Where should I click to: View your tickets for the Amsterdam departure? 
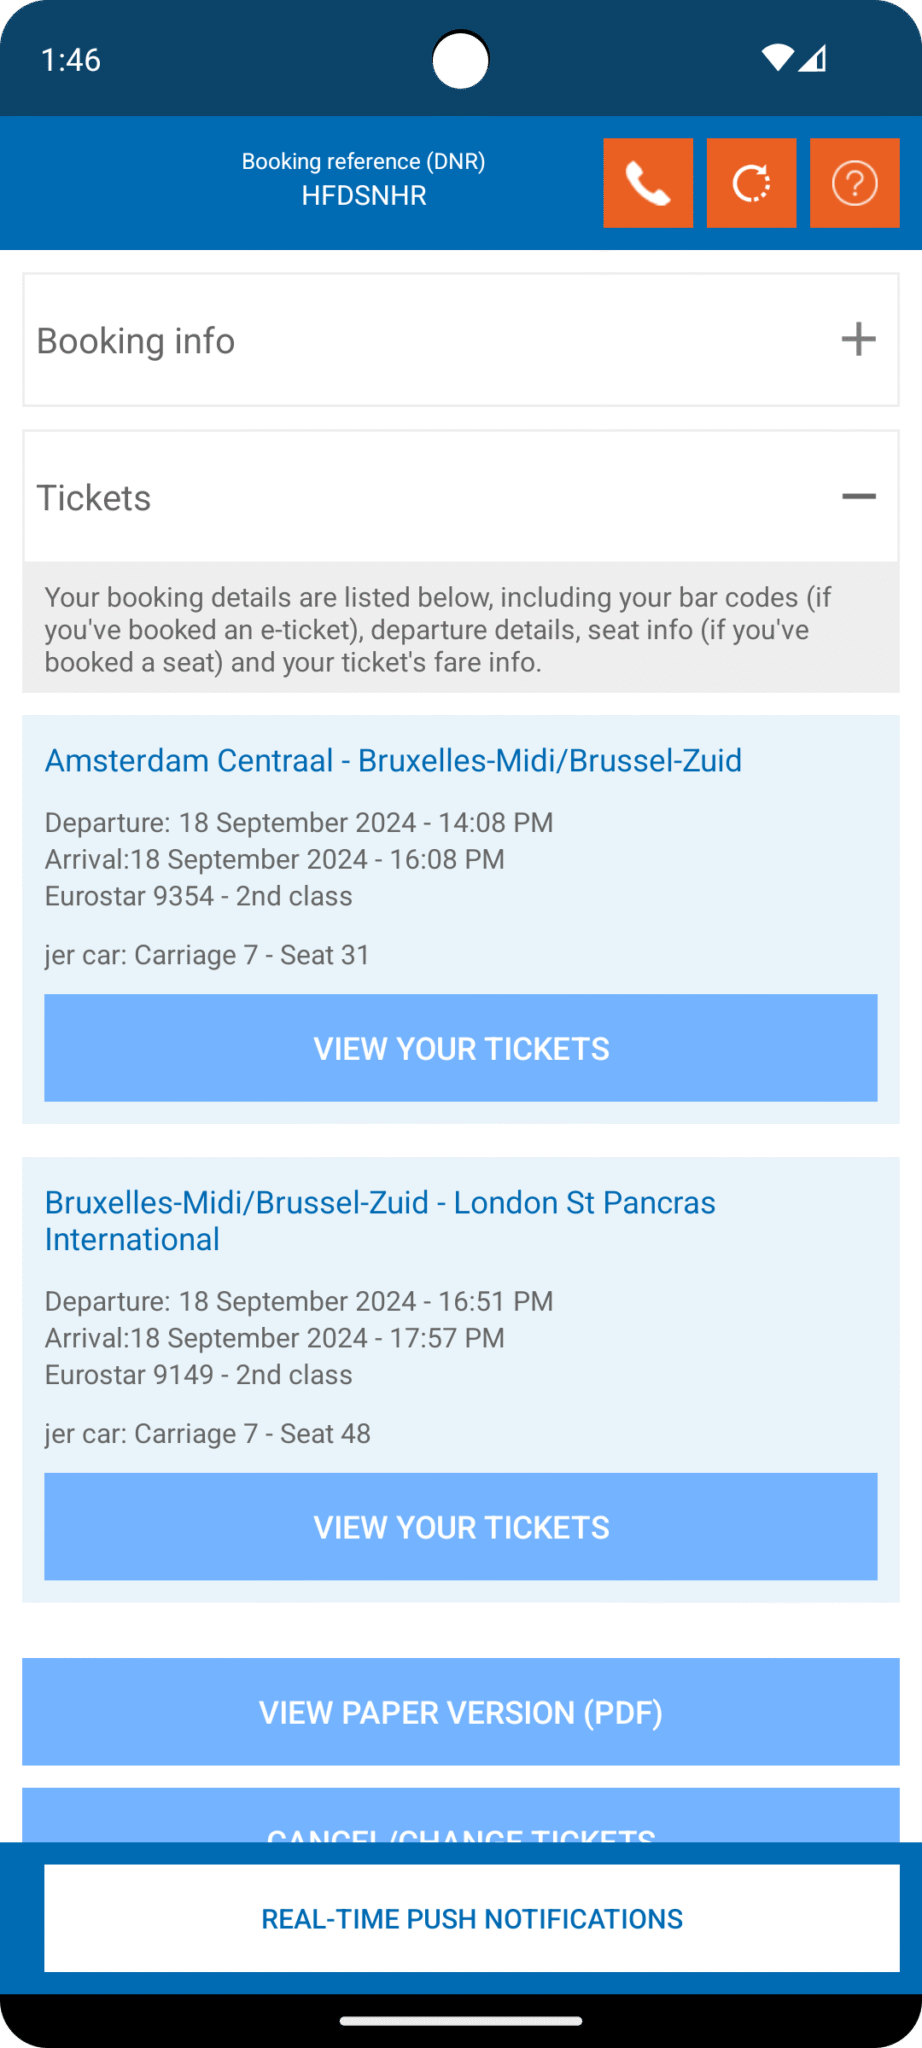[460, 1047]
